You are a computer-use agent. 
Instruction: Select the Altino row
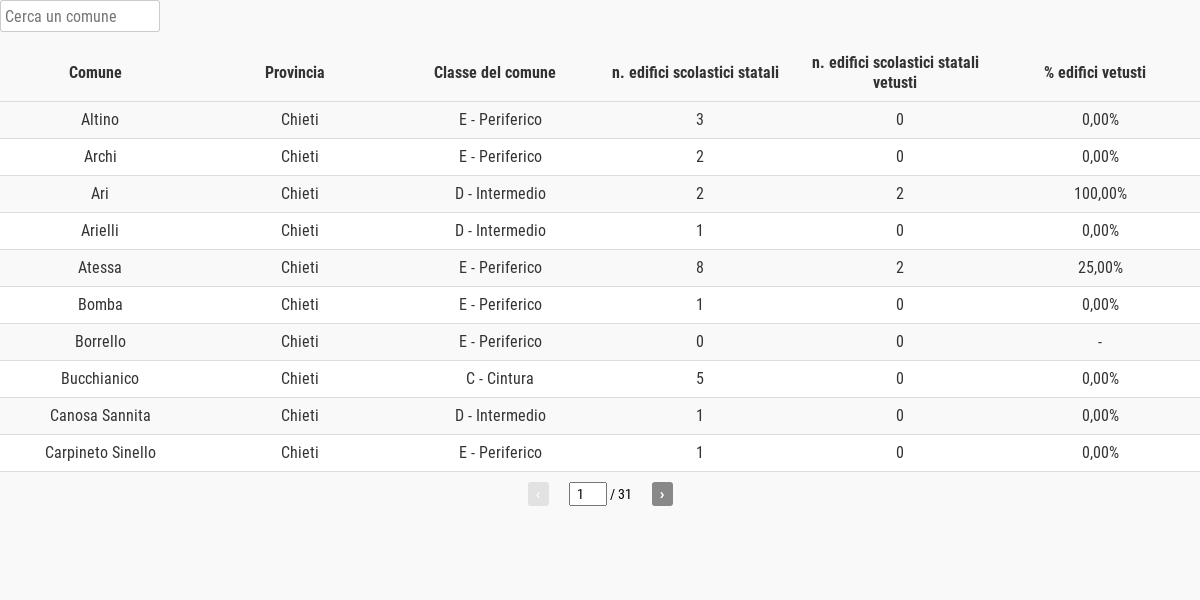(x=600, y=120)
